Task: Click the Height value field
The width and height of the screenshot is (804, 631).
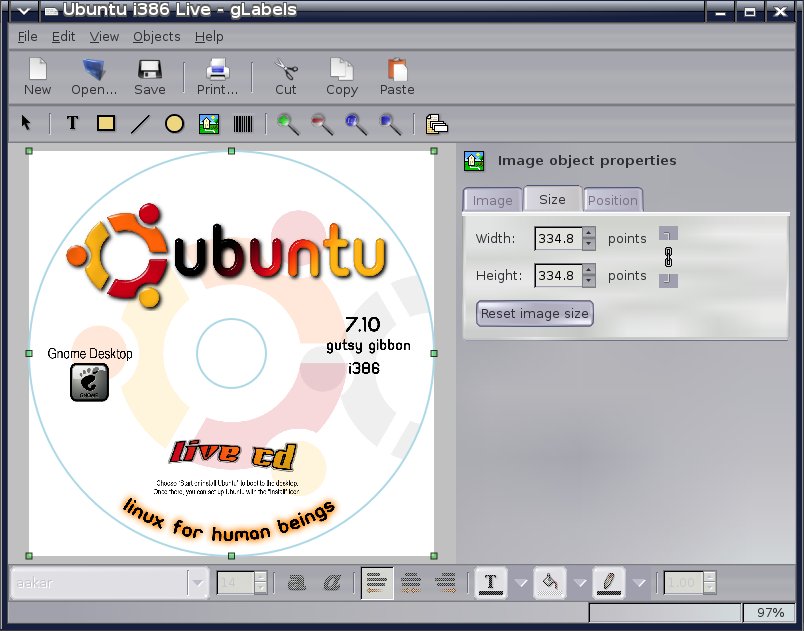Action: coord(558,275)
